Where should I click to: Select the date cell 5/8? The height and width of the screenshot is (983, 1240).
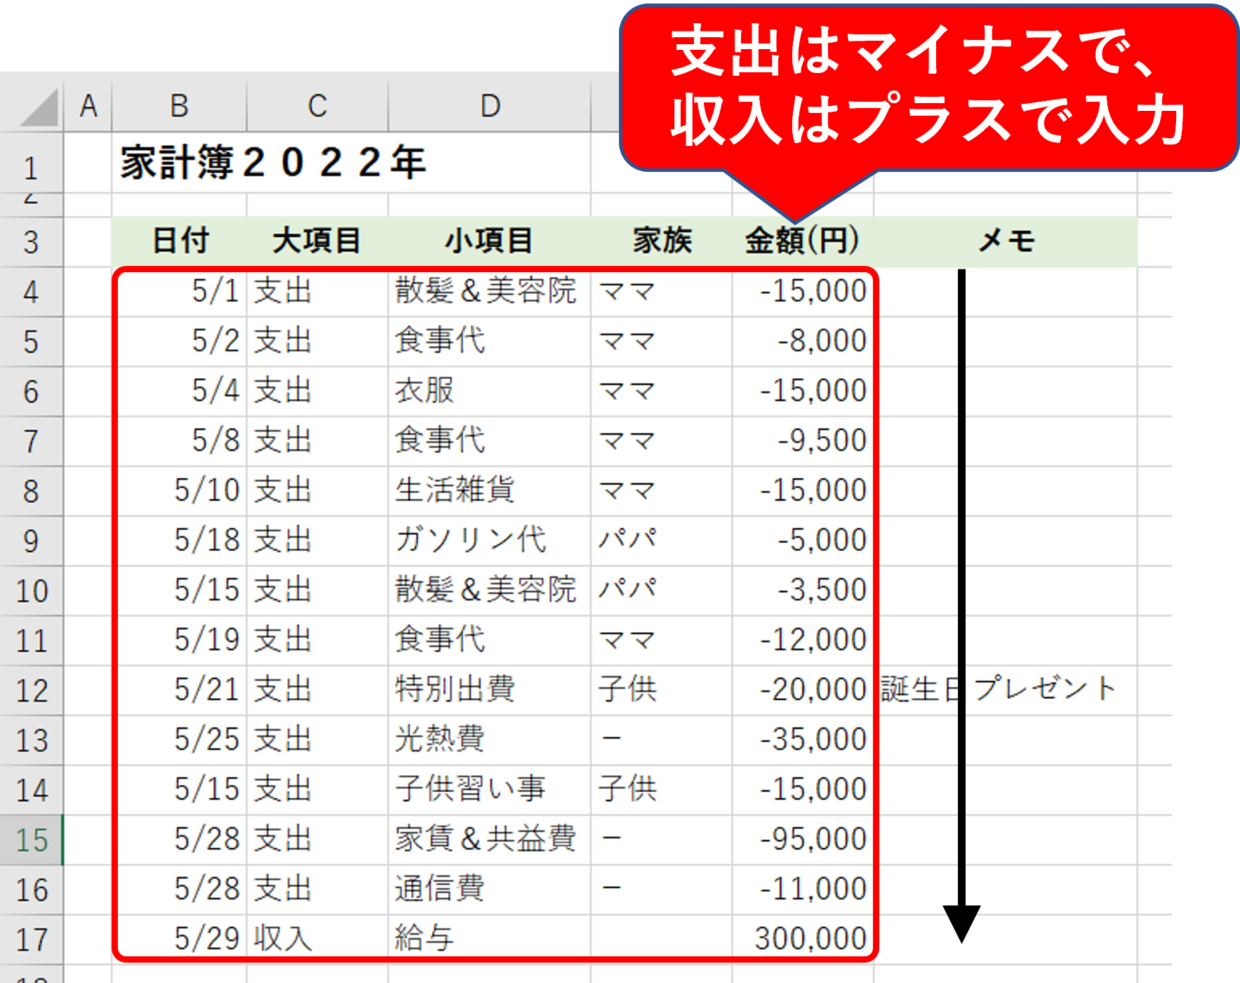click(180, 441)
